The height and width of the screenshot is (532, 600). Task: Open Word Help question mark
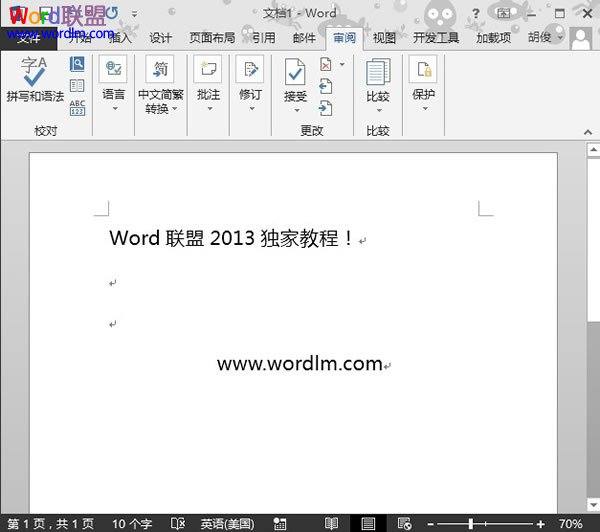(475, 14)
